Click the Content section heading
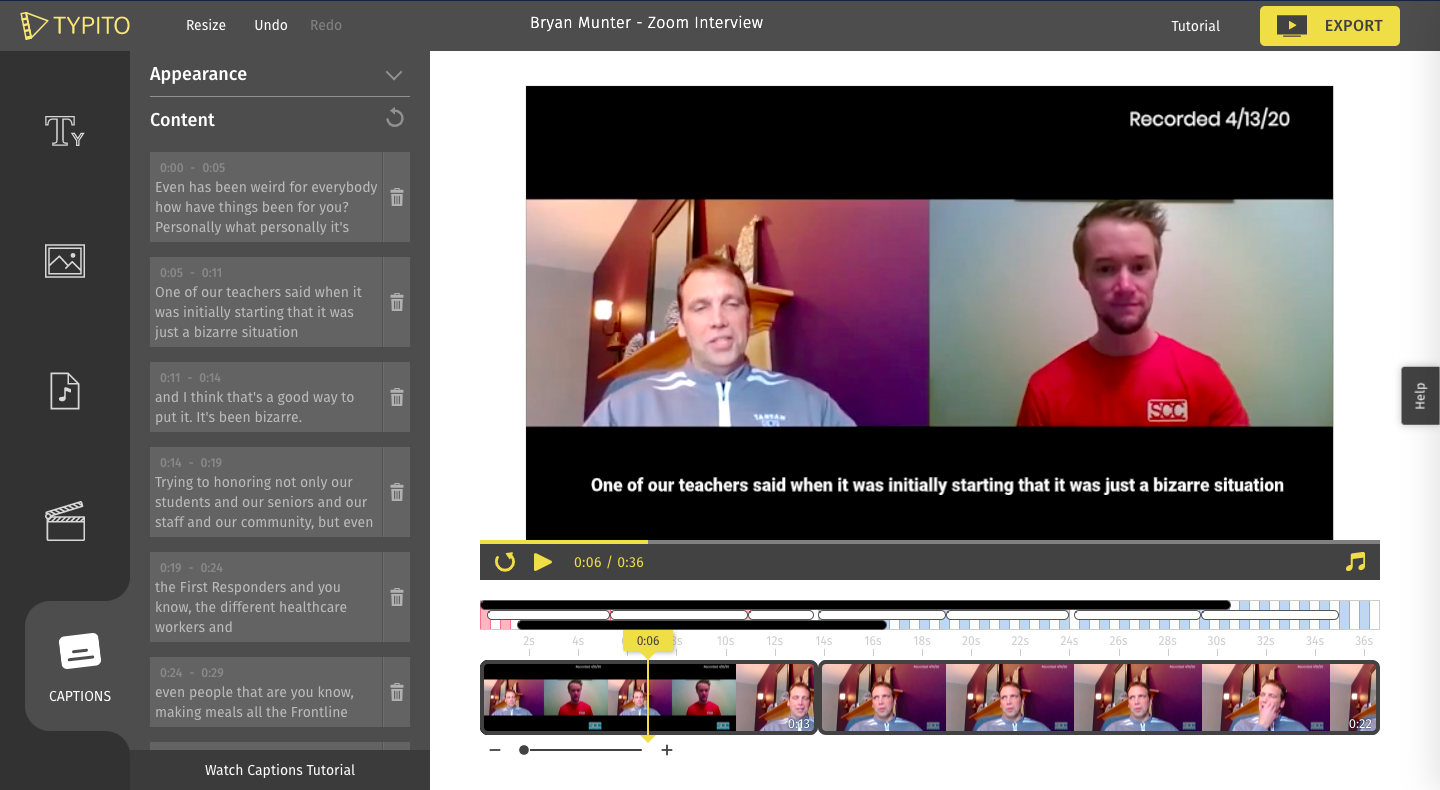 tap(182, 119)
